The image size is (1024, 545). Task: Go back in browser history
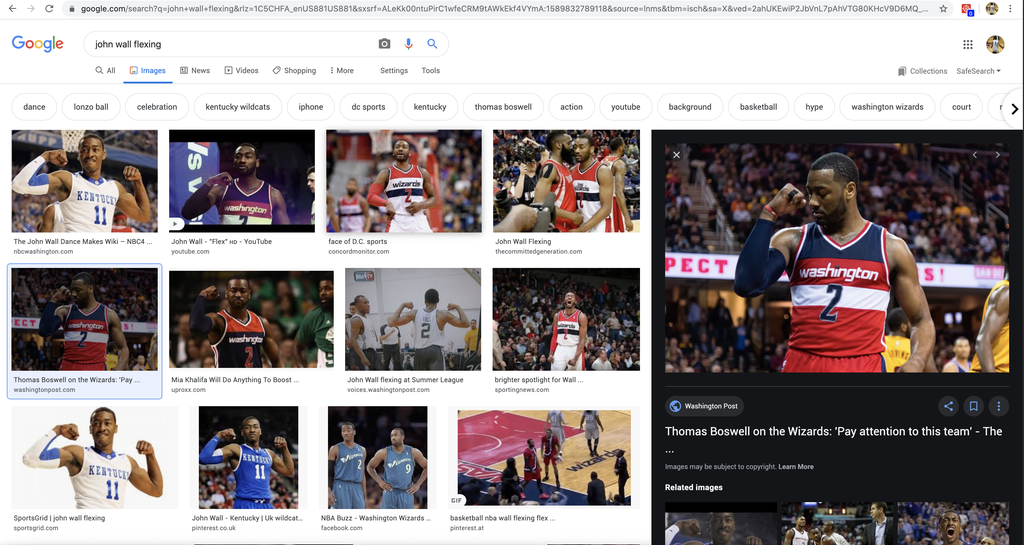(x=12, y=8)
